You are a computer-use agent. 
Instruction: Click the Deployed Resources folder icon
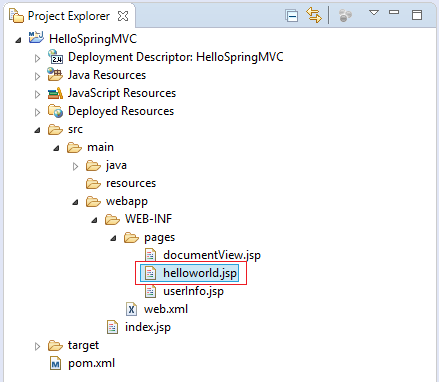pyautogui.click(x=55, y=111)
